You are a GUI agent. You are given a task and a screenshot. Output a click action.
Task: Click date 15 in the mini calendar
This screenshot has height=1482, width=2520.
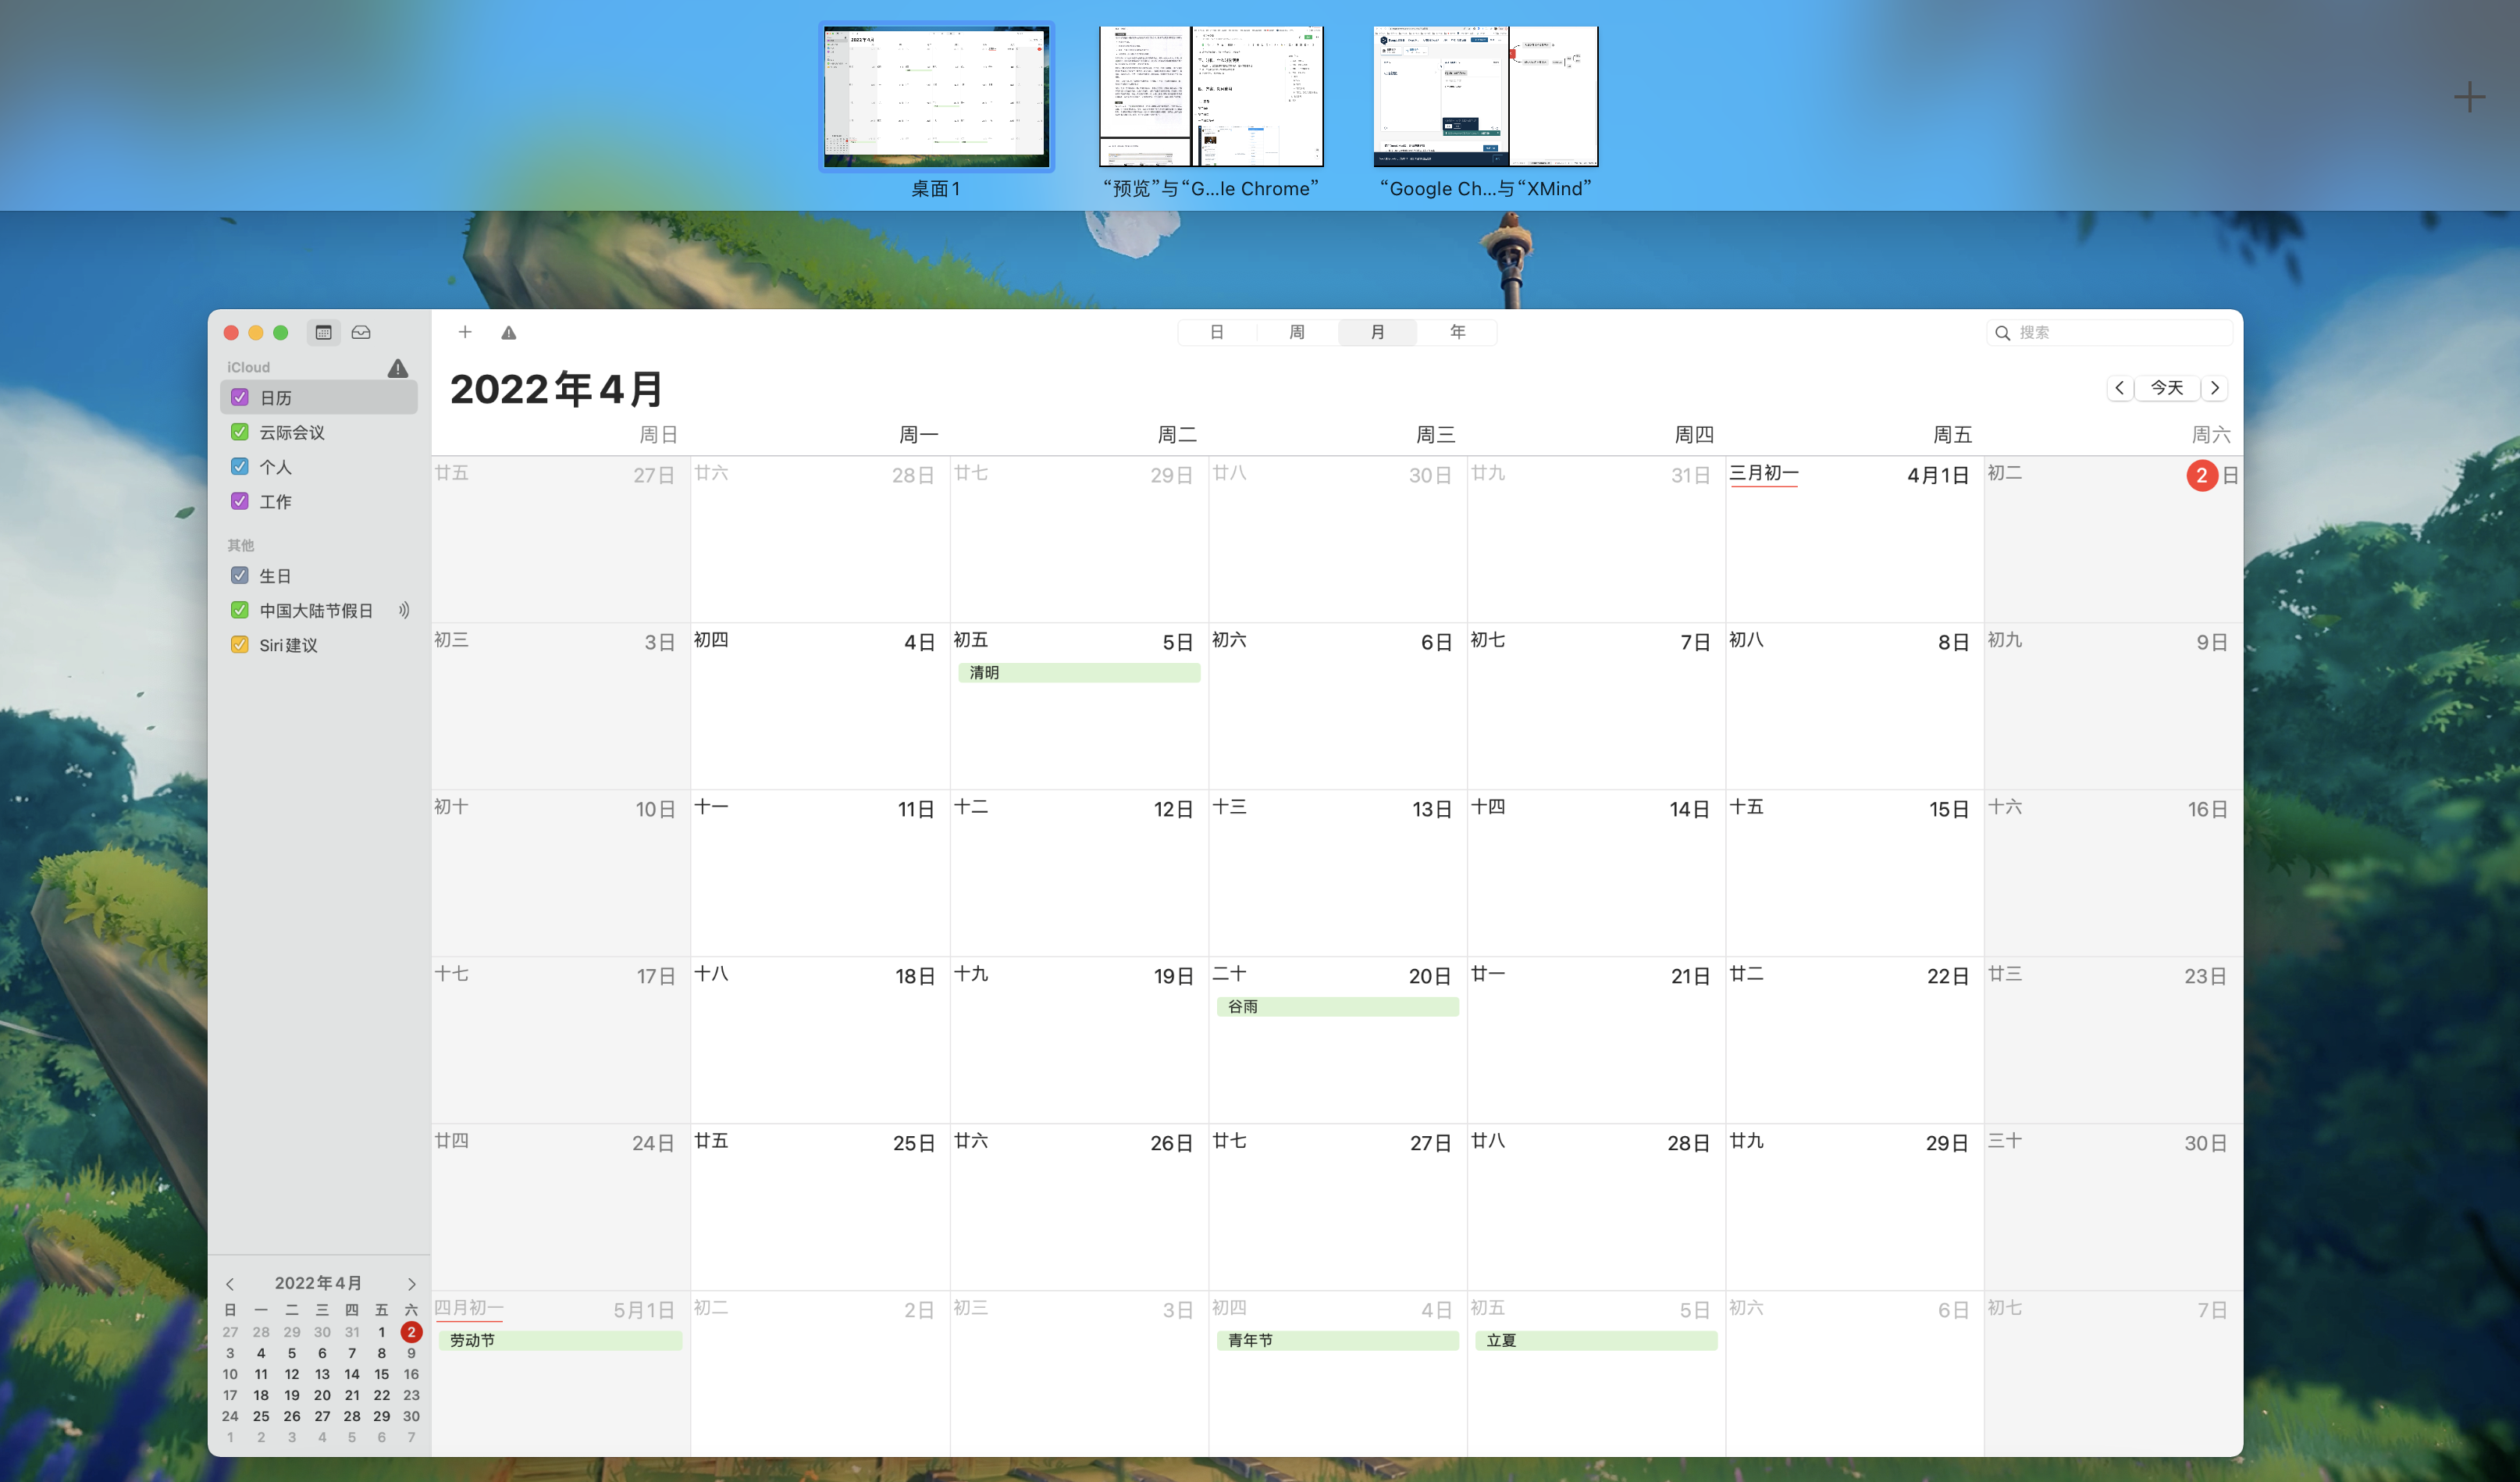pos(381,1374)
